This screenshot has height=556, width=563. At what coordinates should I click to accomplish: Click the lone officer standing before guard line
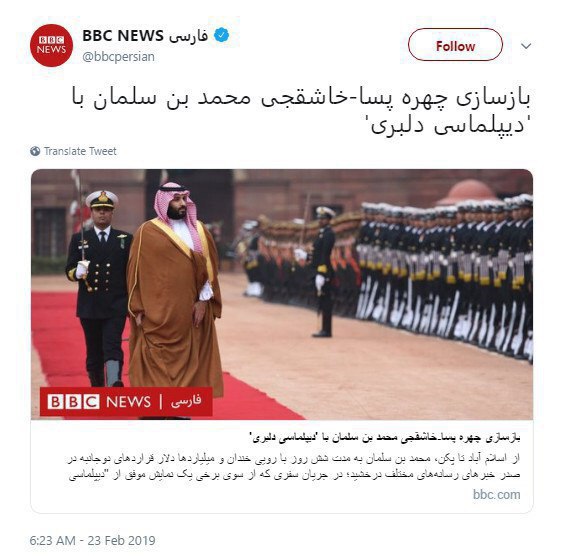(x=324, y=272)
